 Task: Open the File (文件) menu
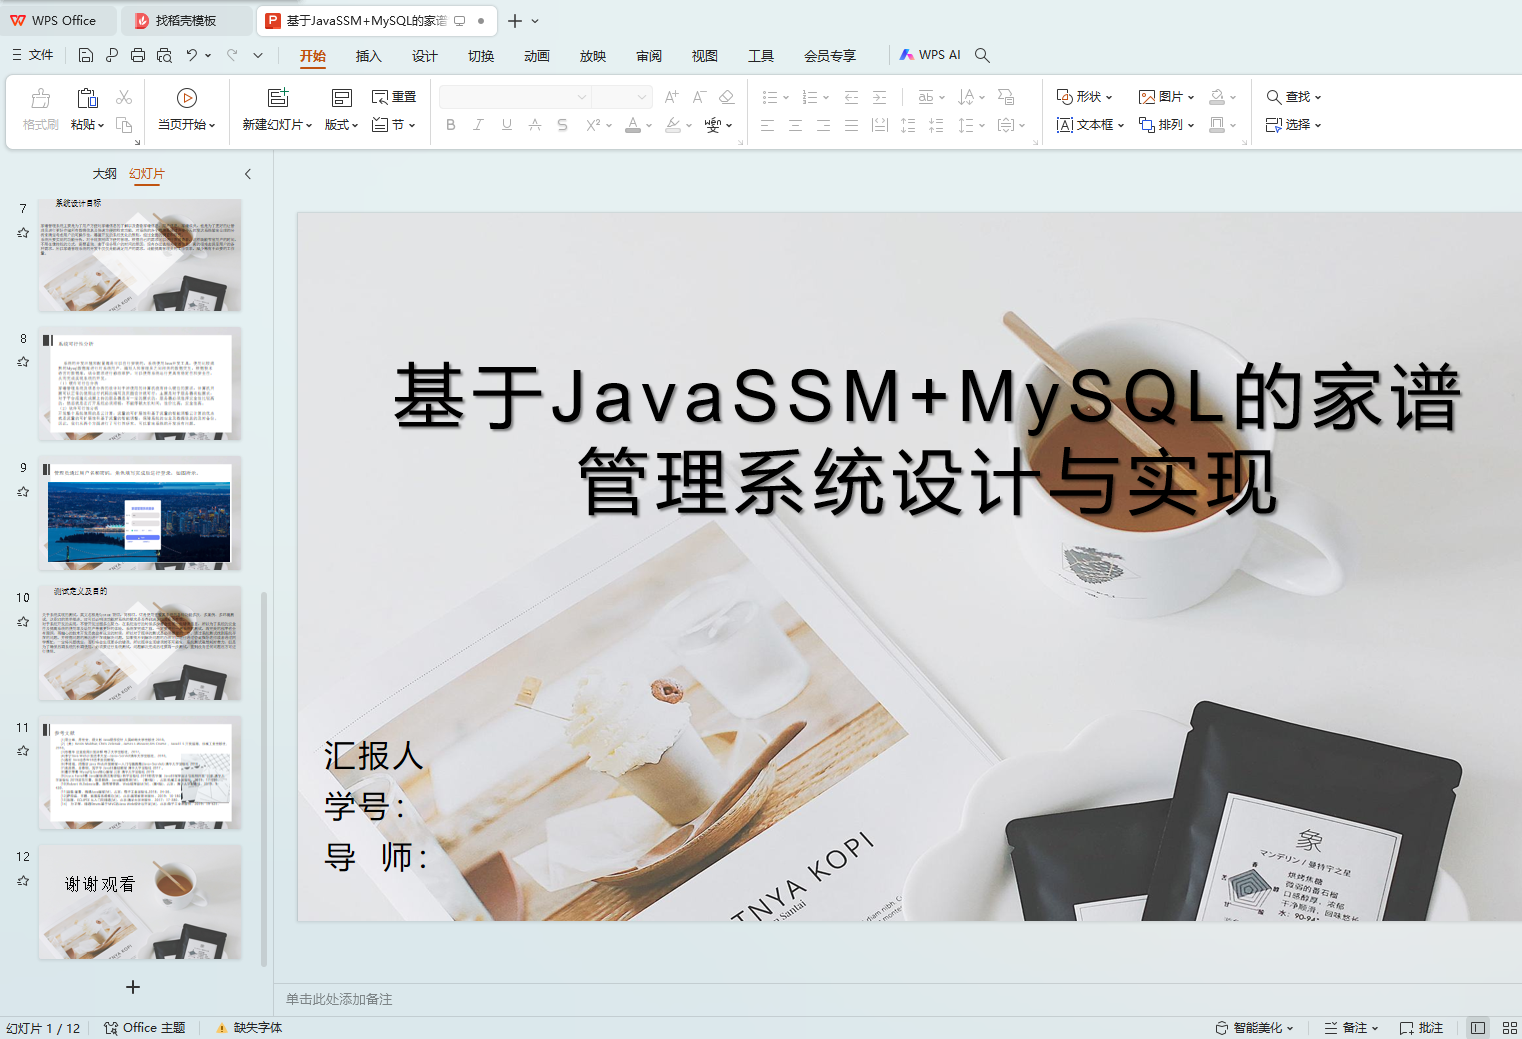(33, 55)
